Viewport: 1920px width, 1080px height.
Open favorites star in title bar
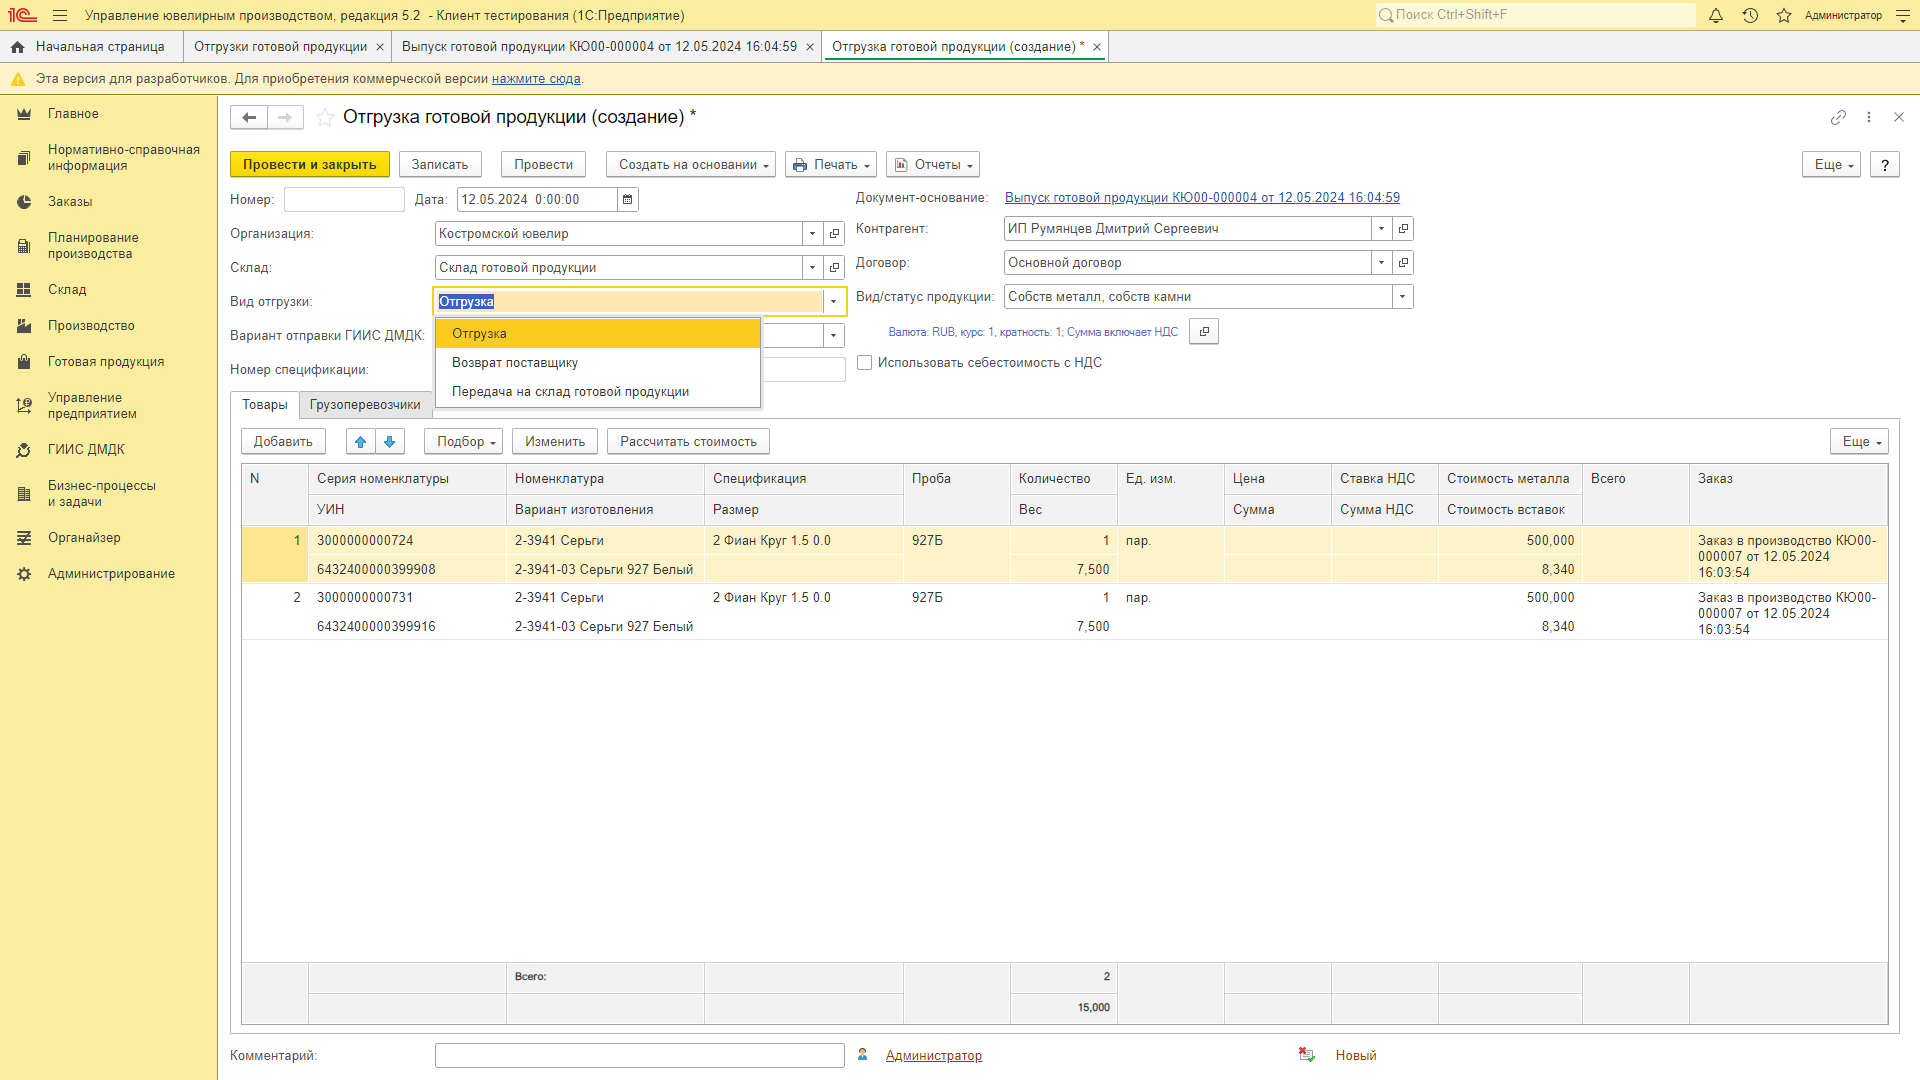(1784, 15)
